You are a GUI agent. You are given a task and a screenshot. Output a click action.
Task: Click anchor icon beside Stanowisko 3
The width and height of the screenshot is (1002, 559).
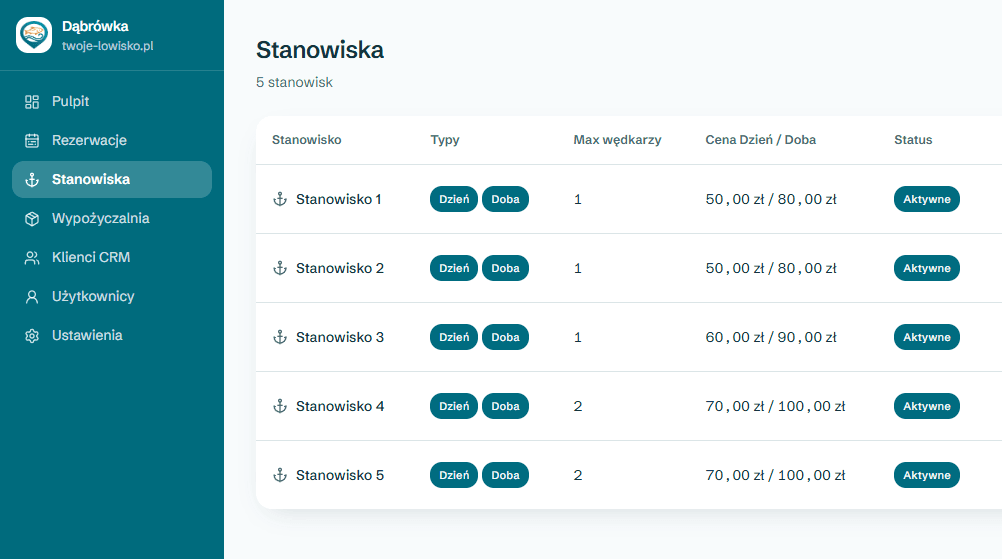[280, 337]
